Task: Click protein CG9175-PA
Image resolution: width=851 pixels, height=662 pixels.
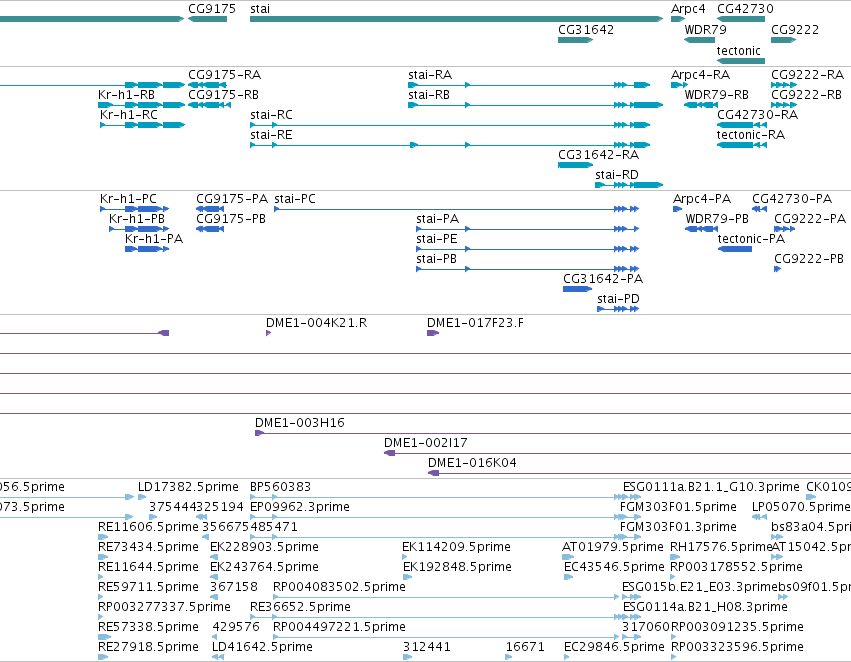Action: (x=210, y=209)
